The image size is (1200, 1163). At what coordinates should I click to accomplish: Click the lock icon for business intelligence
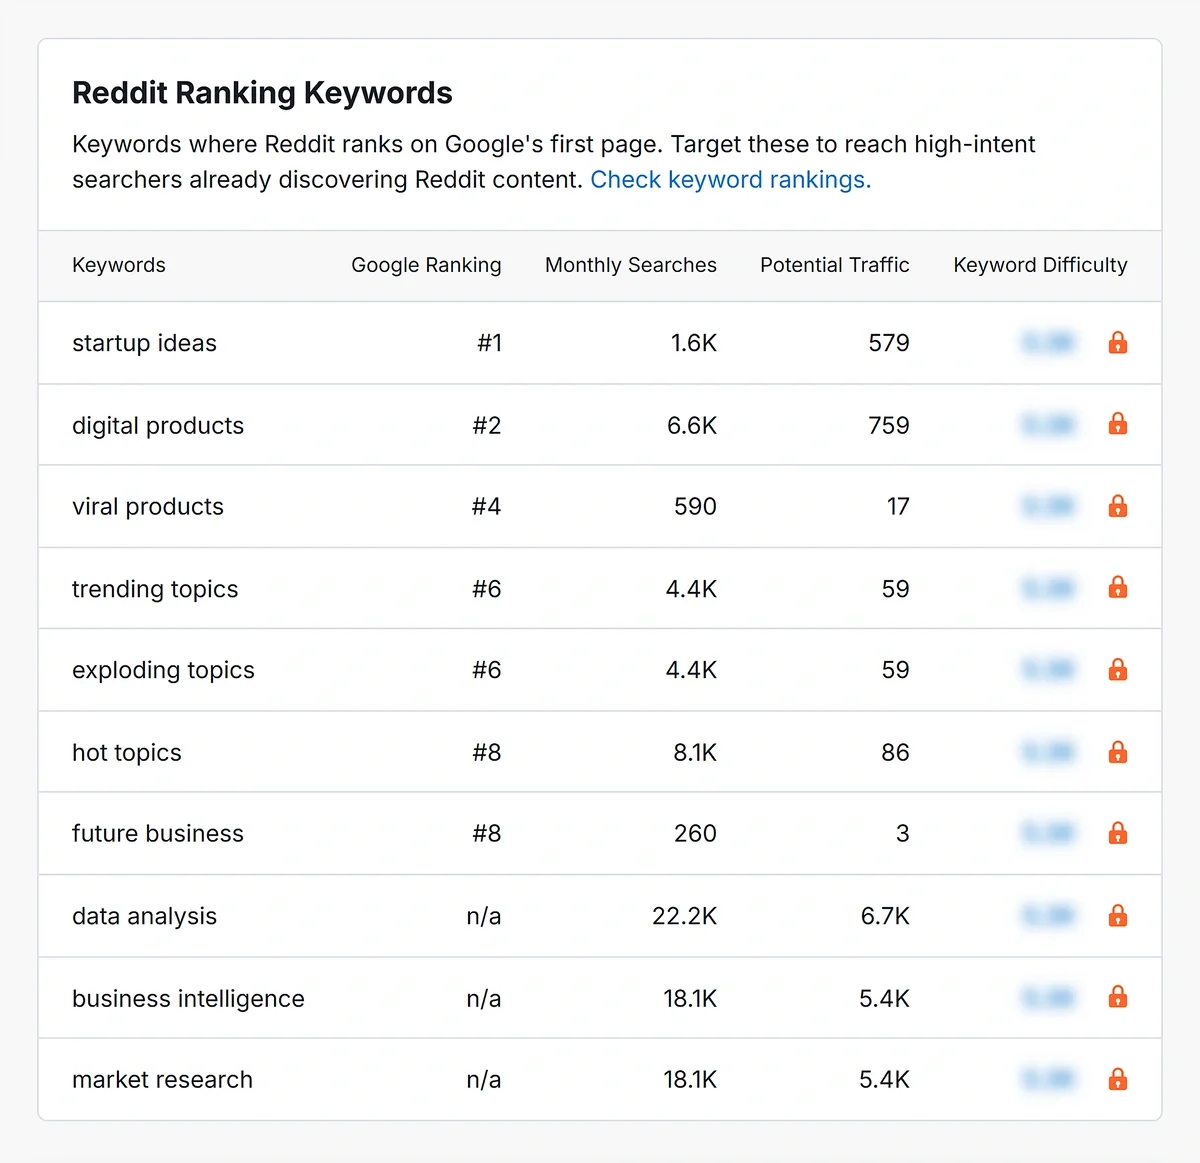click(x=1117, y=997)
